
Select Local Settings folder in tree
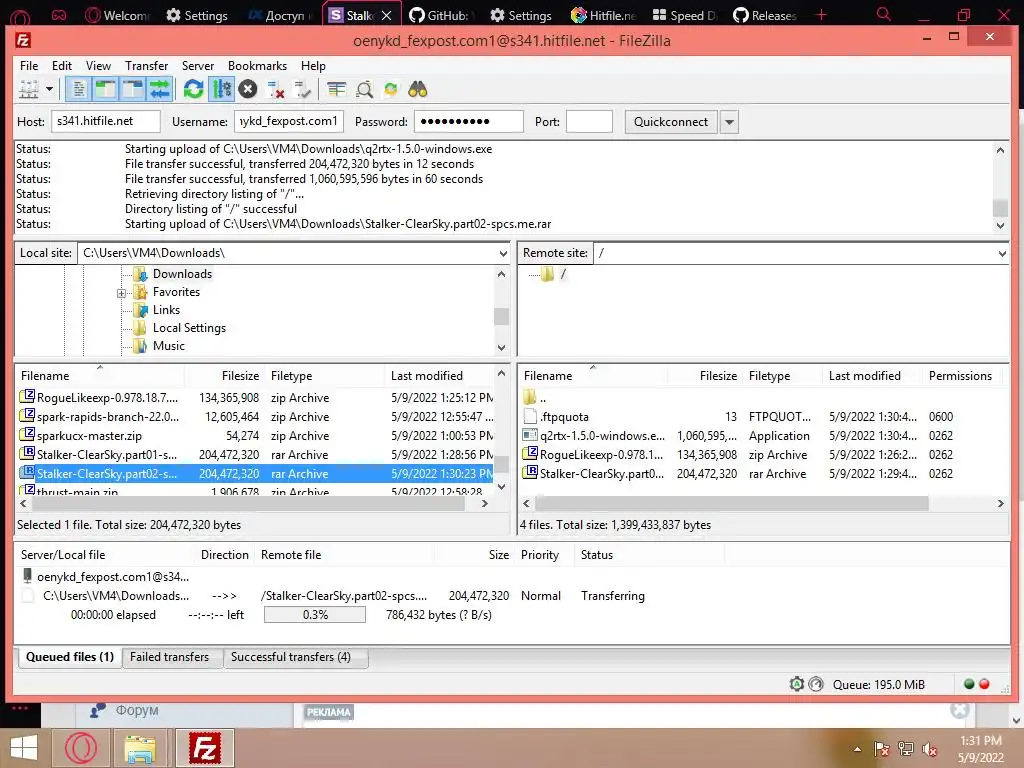[x=189, y=328]
